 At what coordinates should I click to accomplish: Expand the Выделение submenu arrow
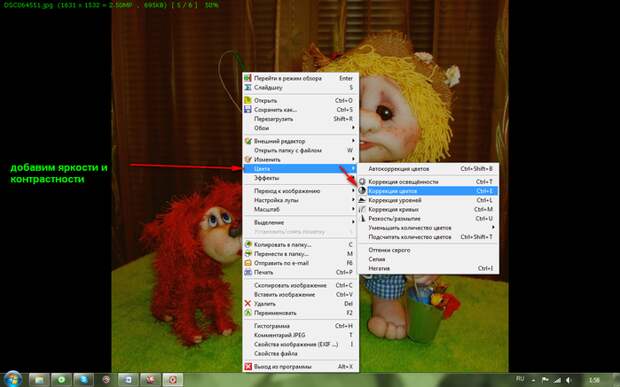353,222
